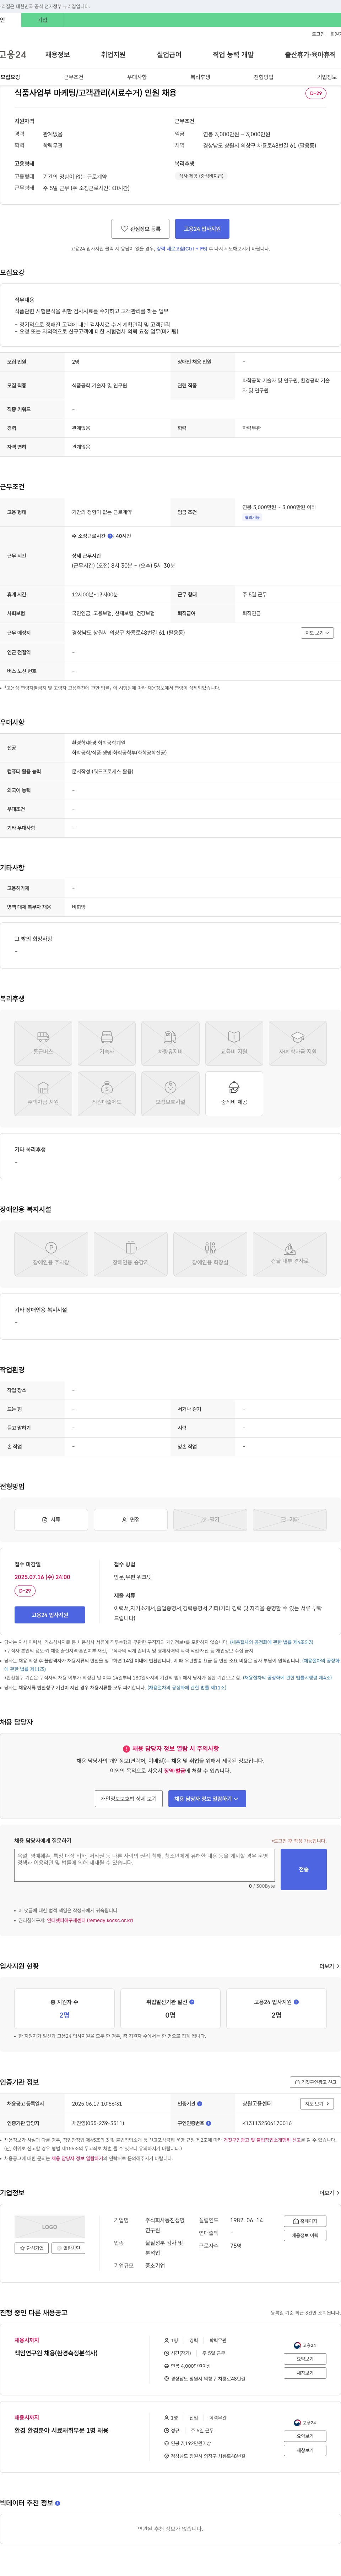The width and height of the screenshot is (341, 2576).
Task: Click the 관심기업 star button
Action: point(31,2248)
